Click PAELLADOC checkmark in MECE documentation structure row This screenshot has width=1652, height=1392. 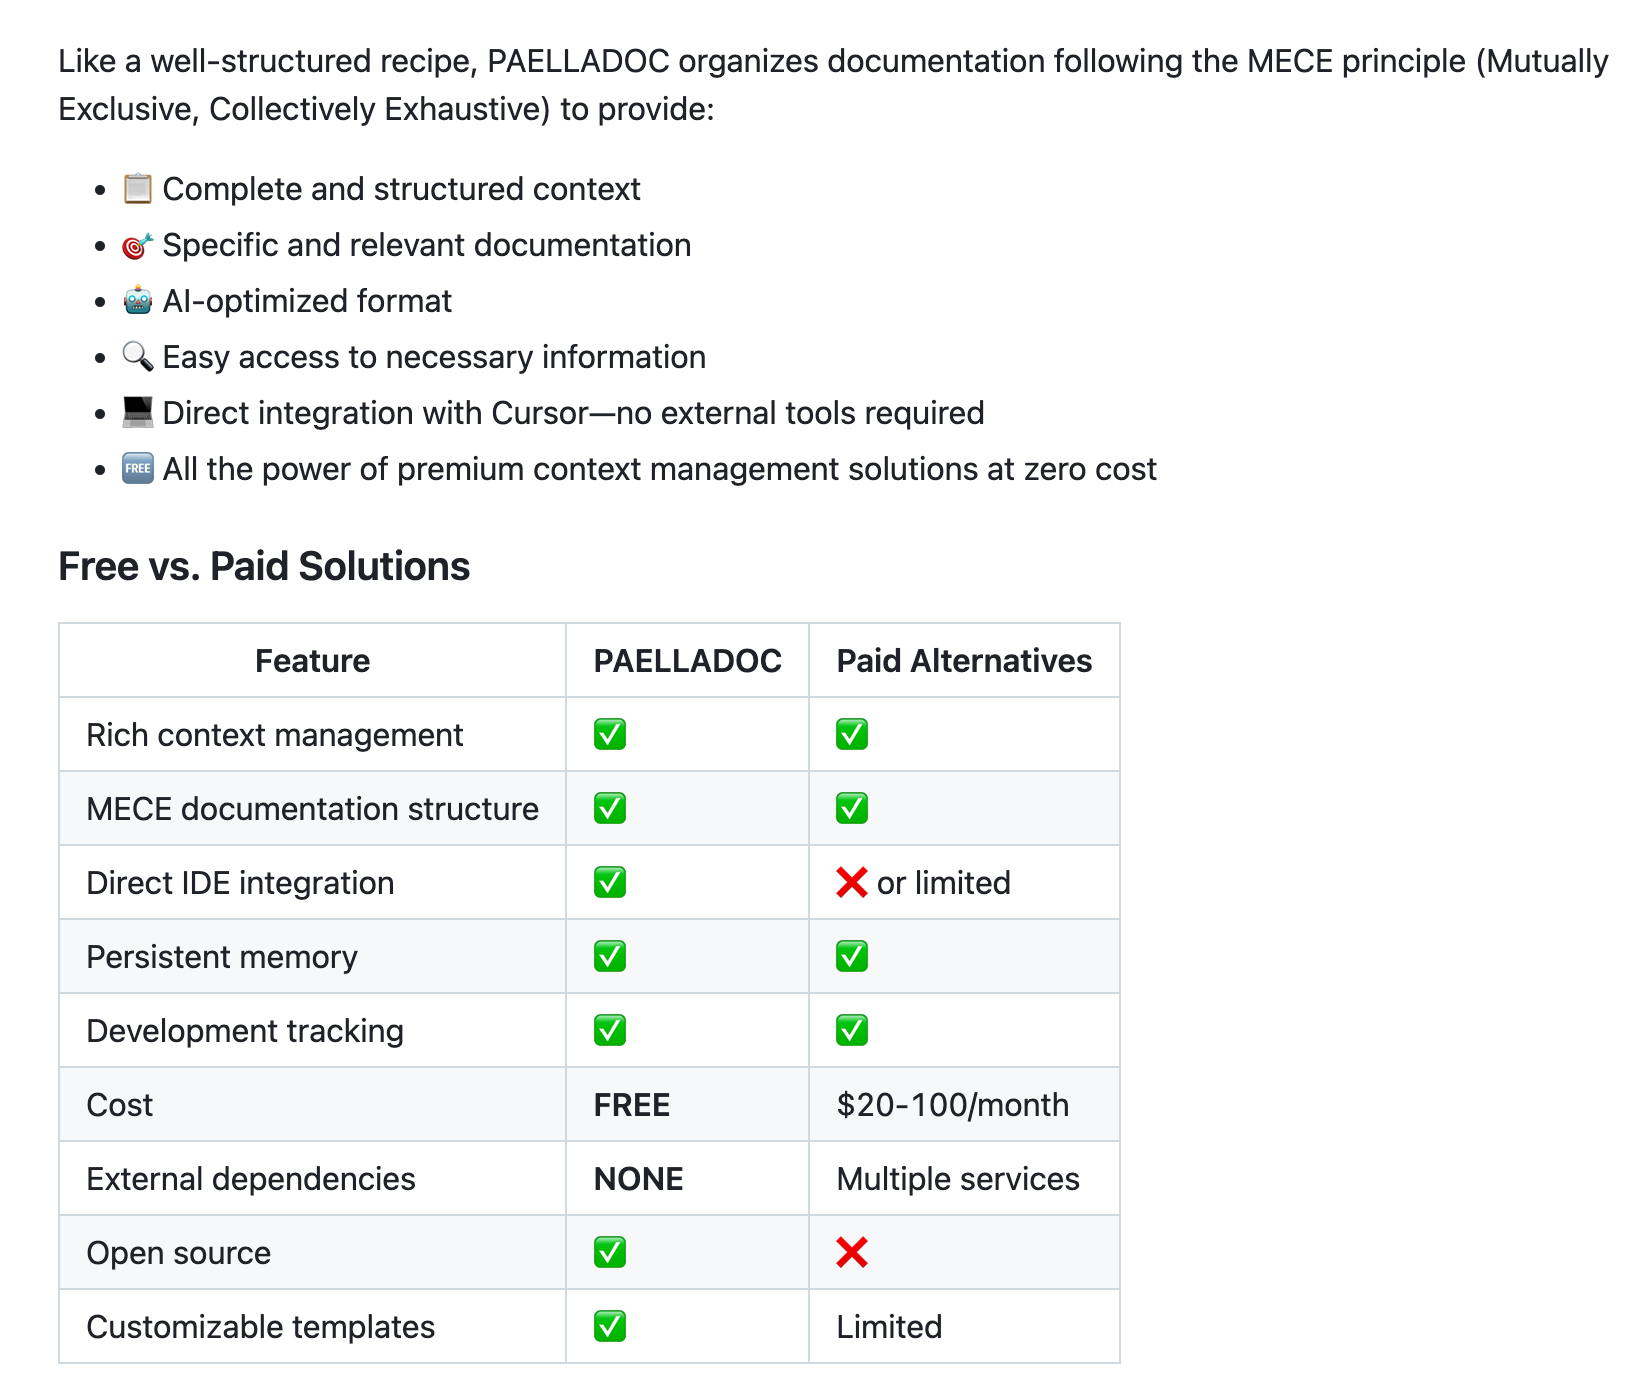coord(610,808)
